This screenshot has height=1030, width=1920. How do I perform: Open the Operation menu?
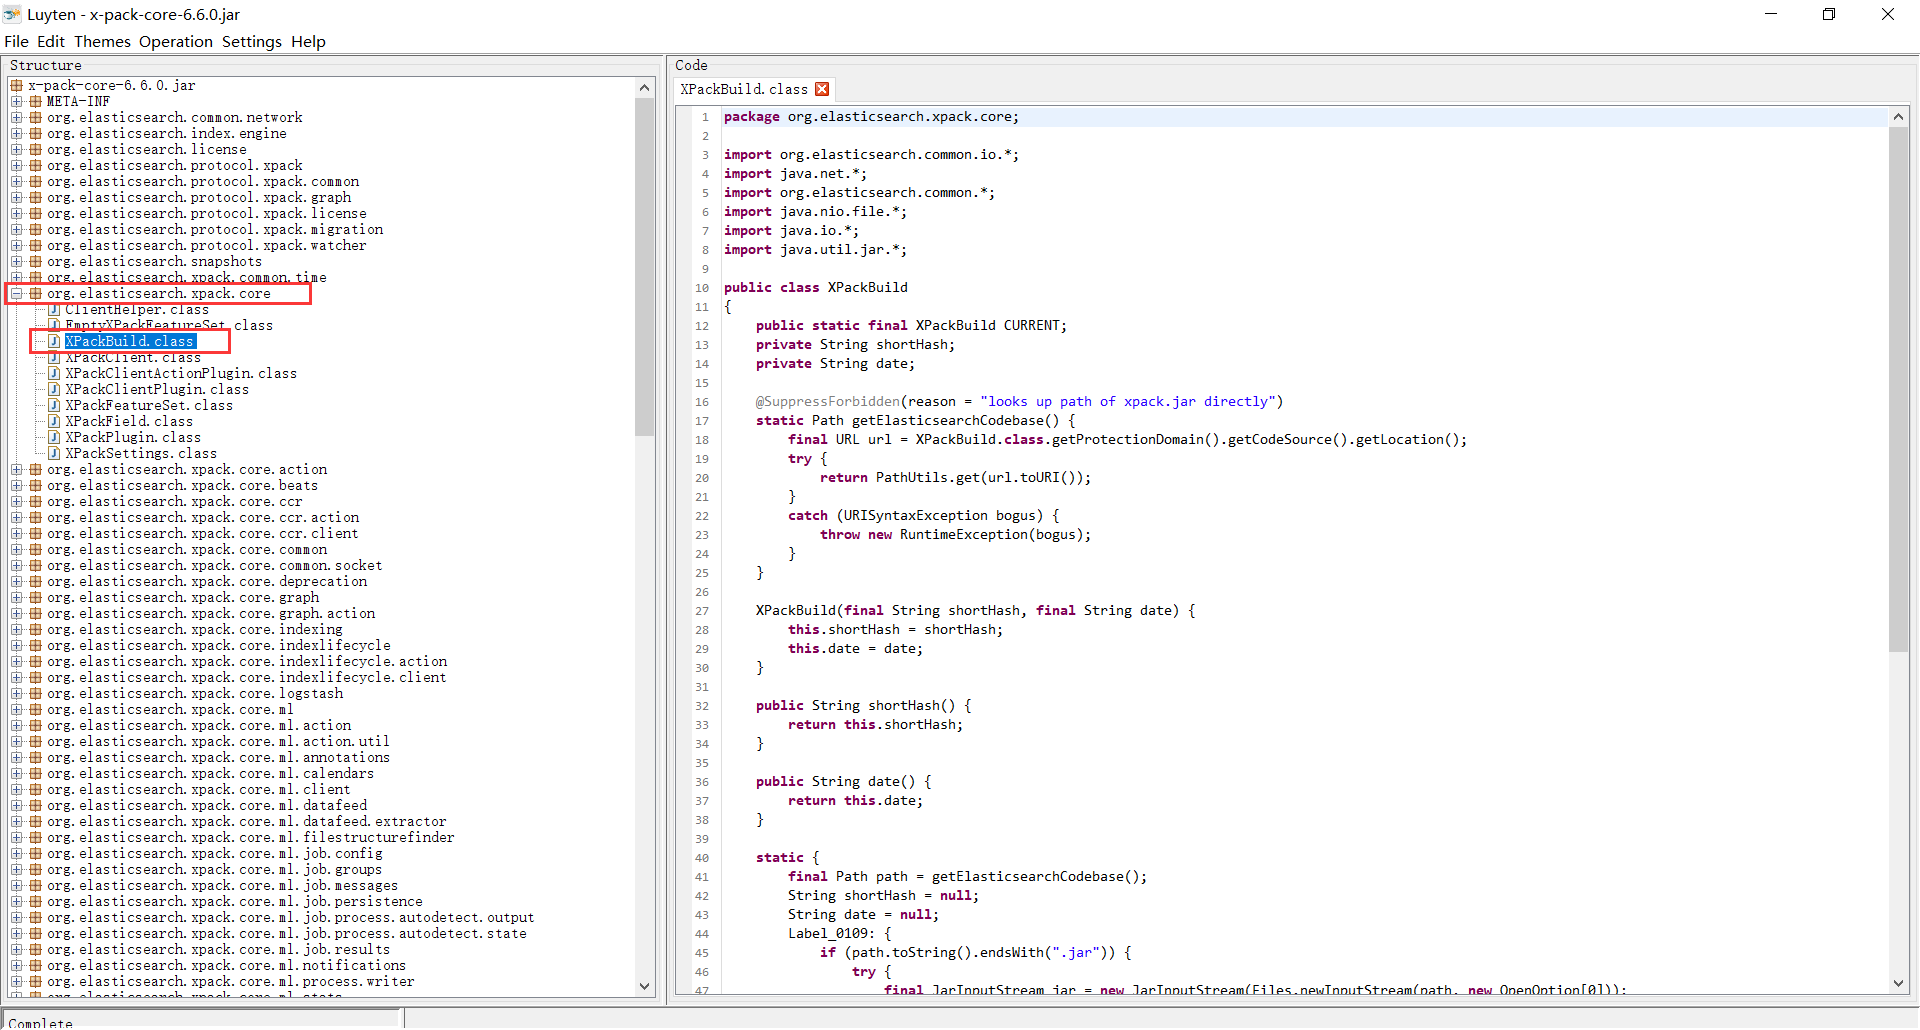point(176,41)
